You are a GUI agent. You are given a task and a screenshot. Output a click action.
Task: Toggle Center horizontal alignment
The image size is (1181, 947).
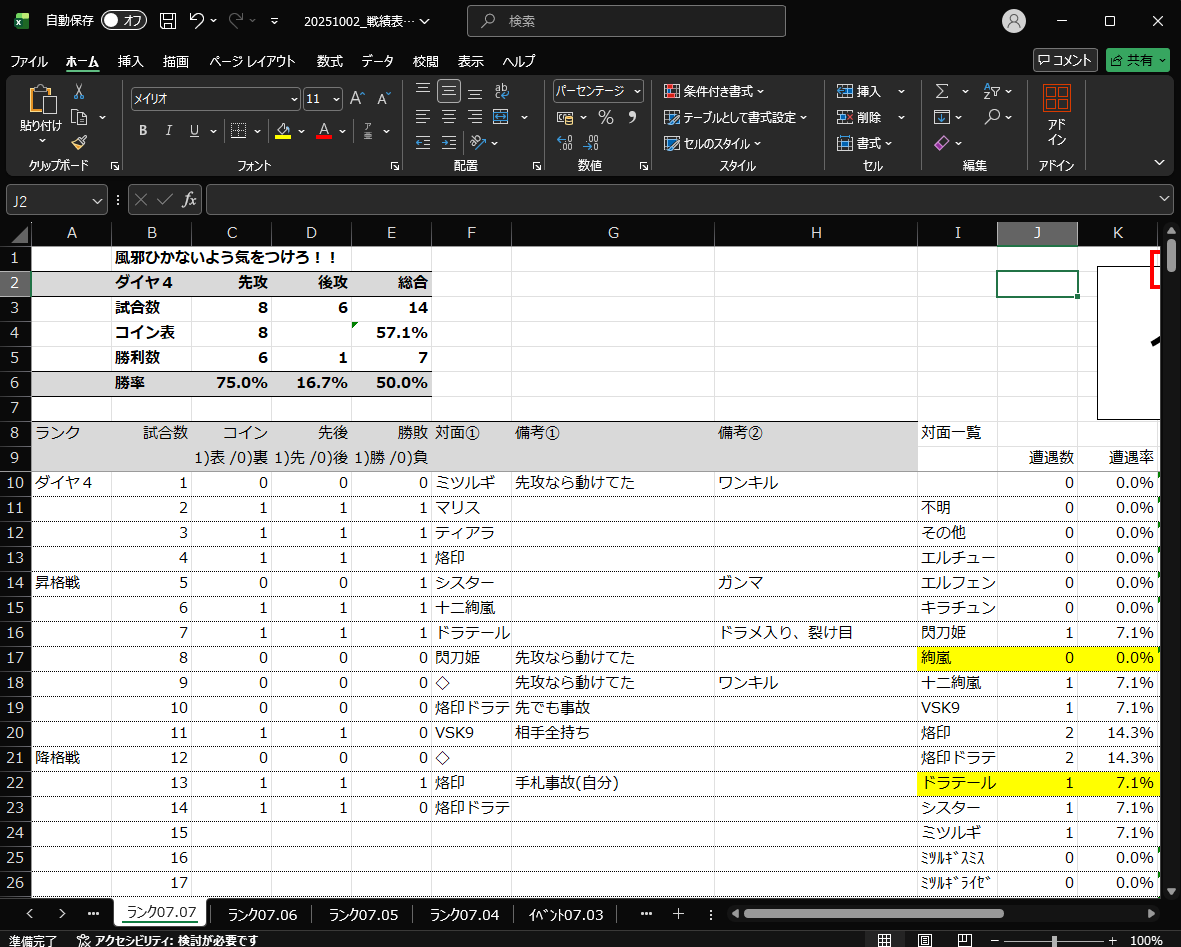[449, 117]
